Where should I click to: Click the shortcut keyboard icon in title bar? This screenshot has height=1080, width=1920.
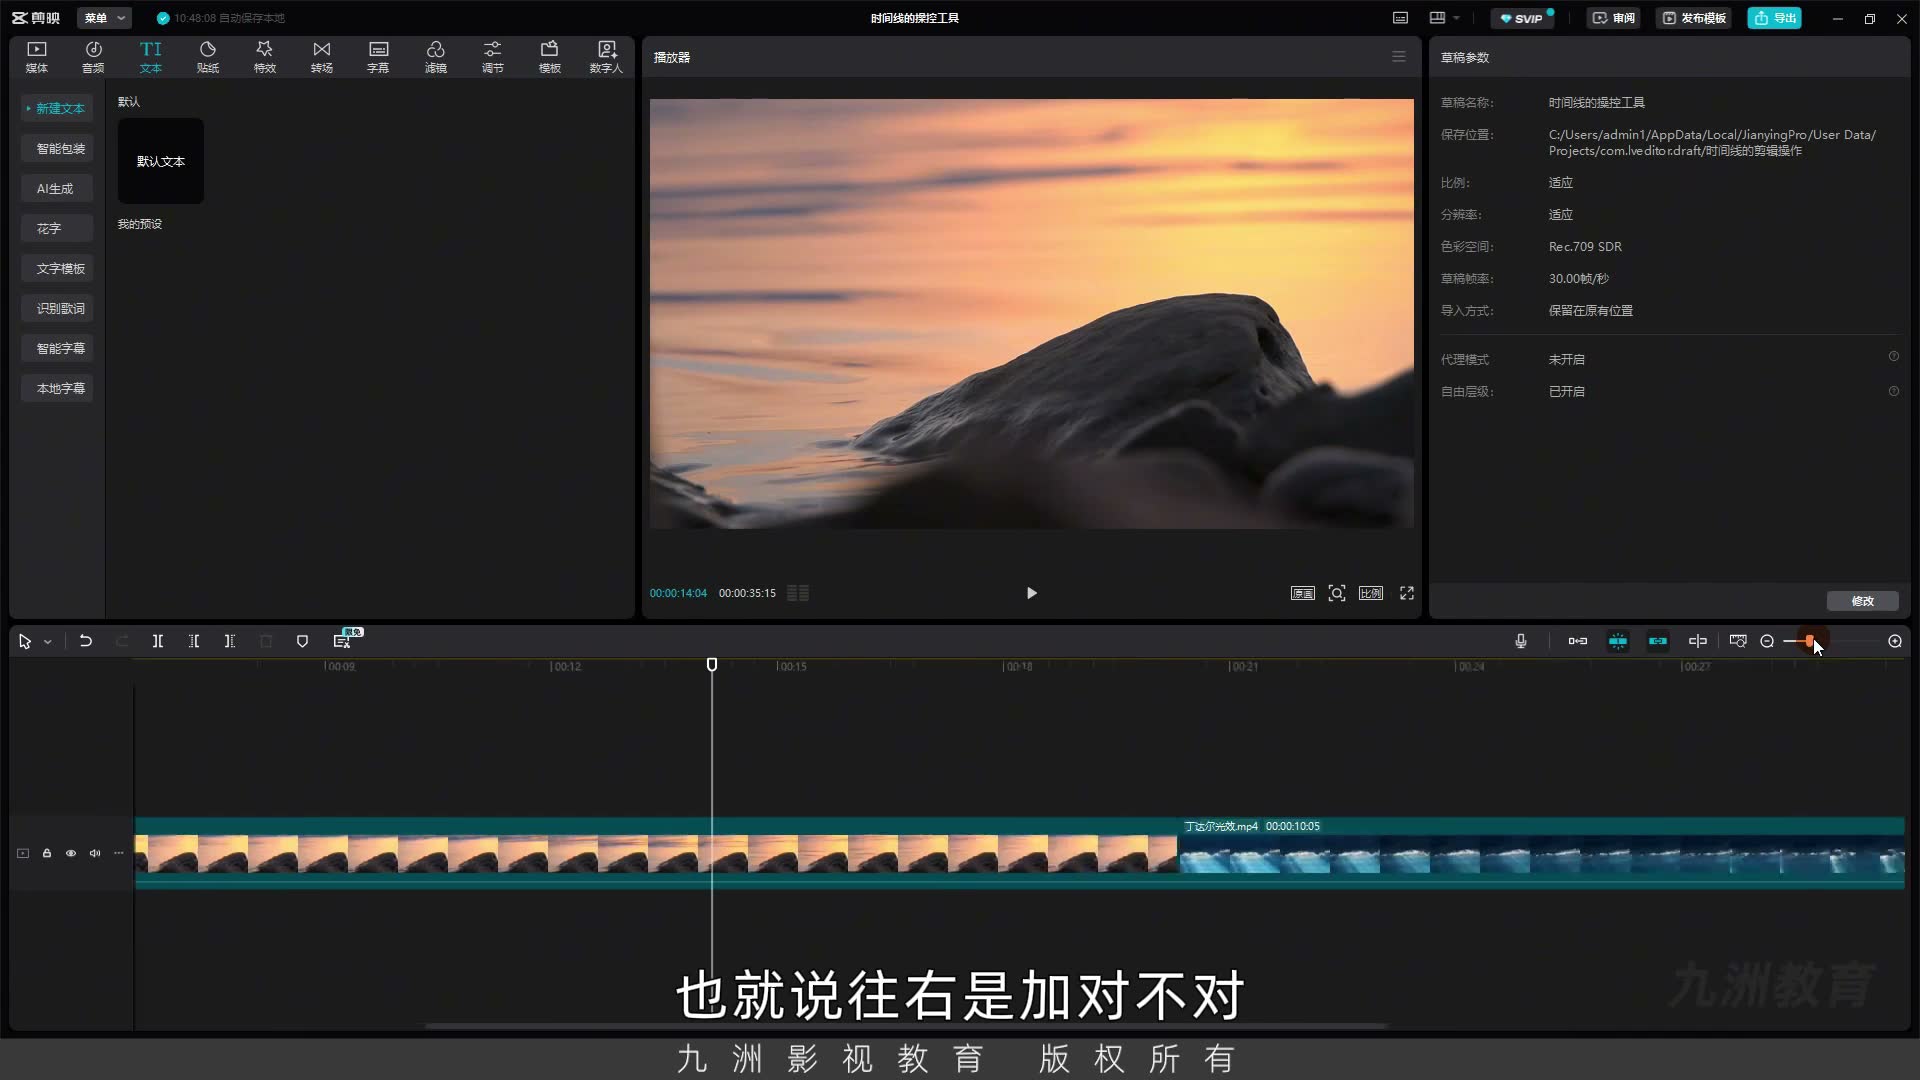(1400, 18)
